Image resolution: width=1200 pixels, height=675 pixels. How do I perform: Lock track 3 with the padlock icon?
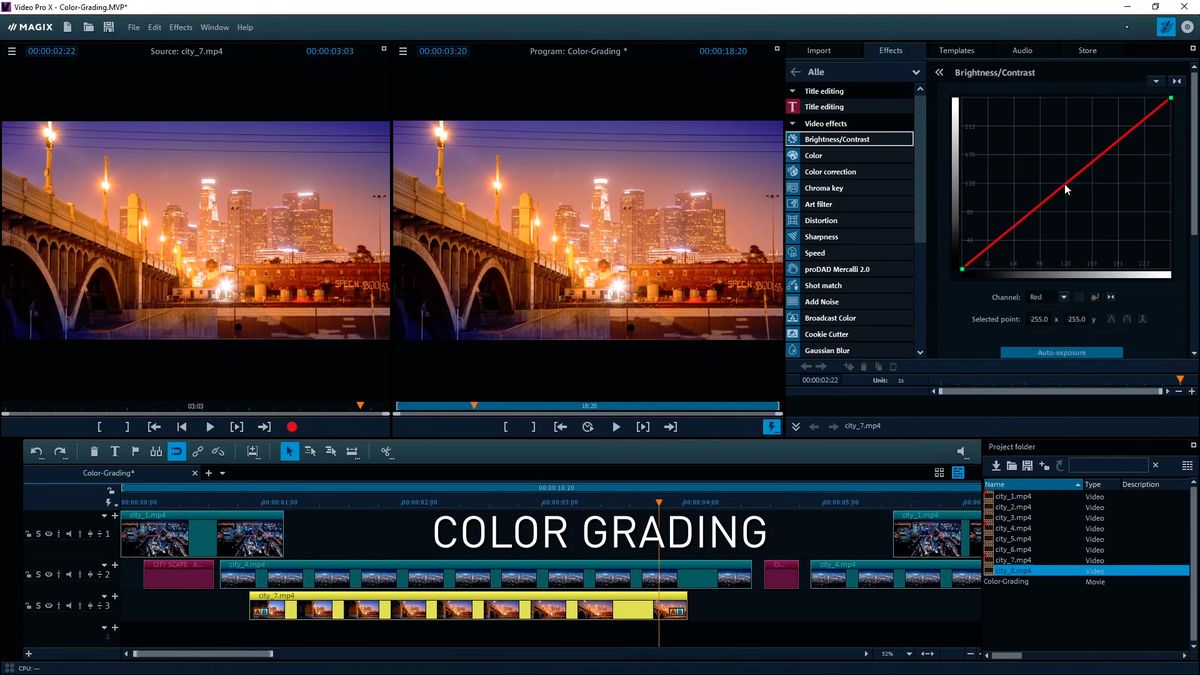pos(28,606)
